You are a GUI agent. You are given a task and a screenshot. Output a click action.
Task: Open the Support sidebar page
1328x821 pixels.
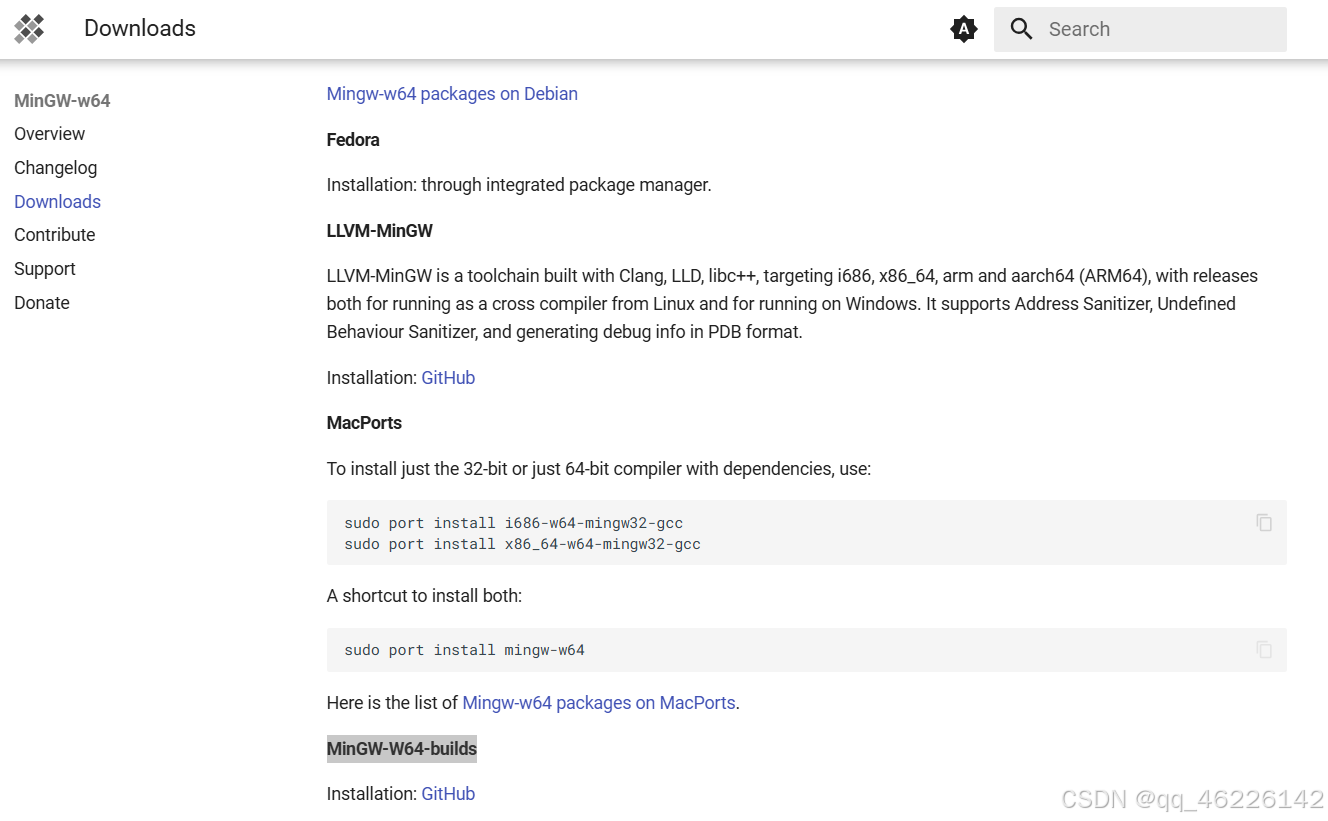(x=45, y=269)
